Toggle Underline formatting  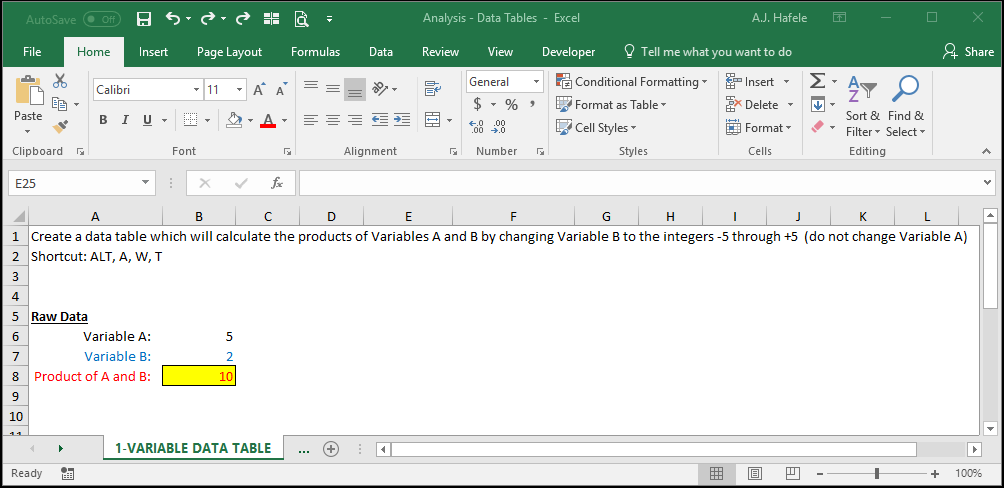coord(147,120)
